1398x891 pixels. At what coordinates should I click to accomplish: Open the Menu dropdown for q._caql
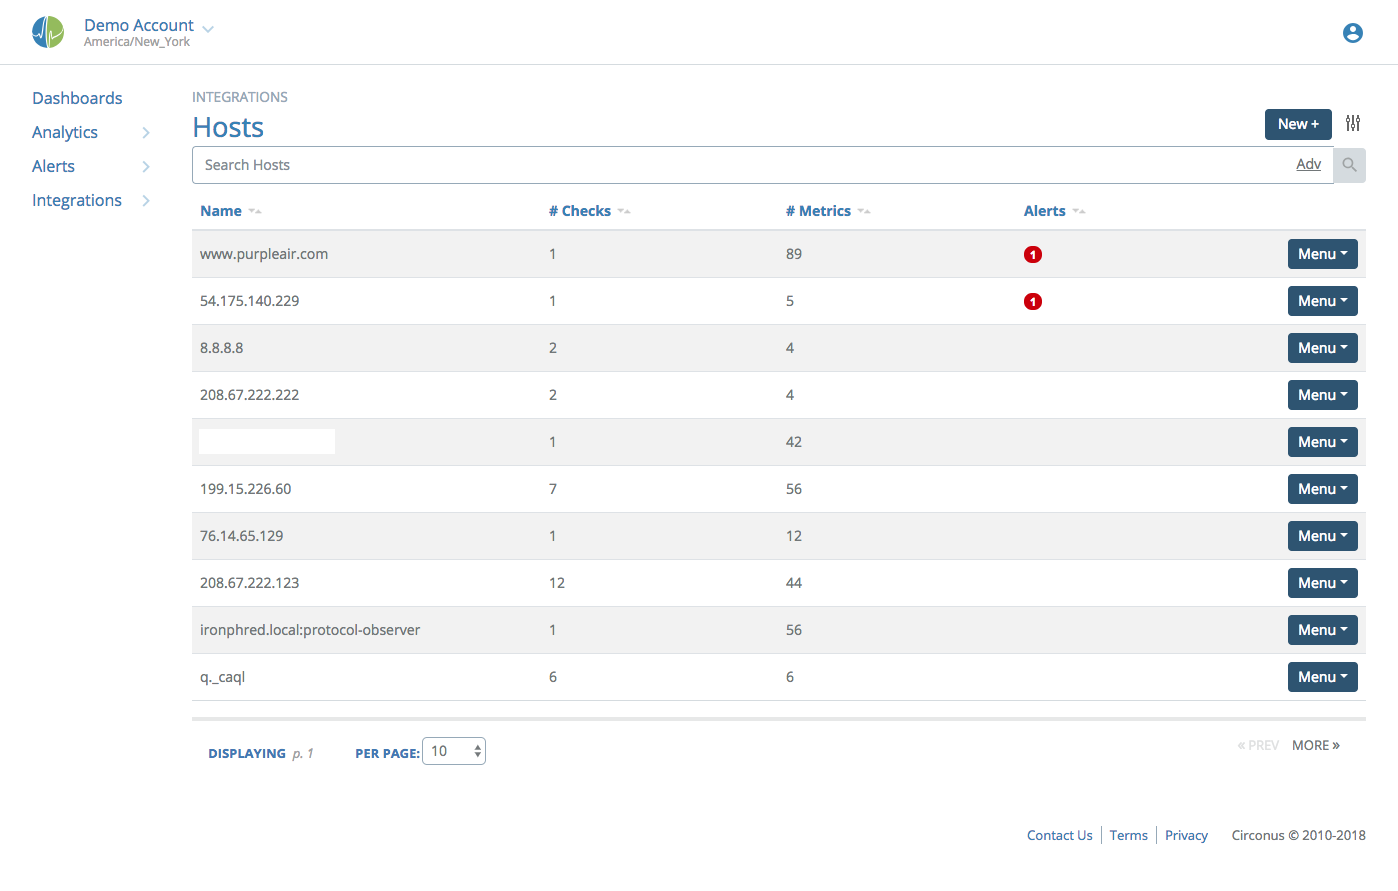(1322, 676)
